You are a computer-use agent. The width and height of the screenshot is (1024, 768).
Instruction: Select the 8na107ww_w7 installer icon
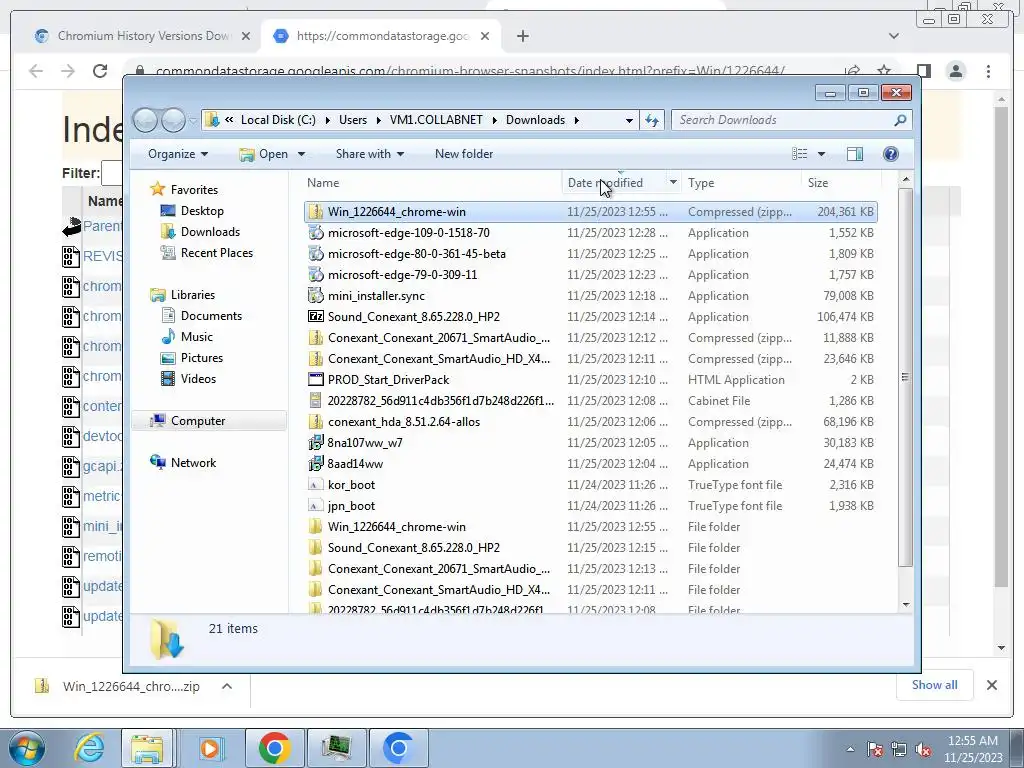315,443
